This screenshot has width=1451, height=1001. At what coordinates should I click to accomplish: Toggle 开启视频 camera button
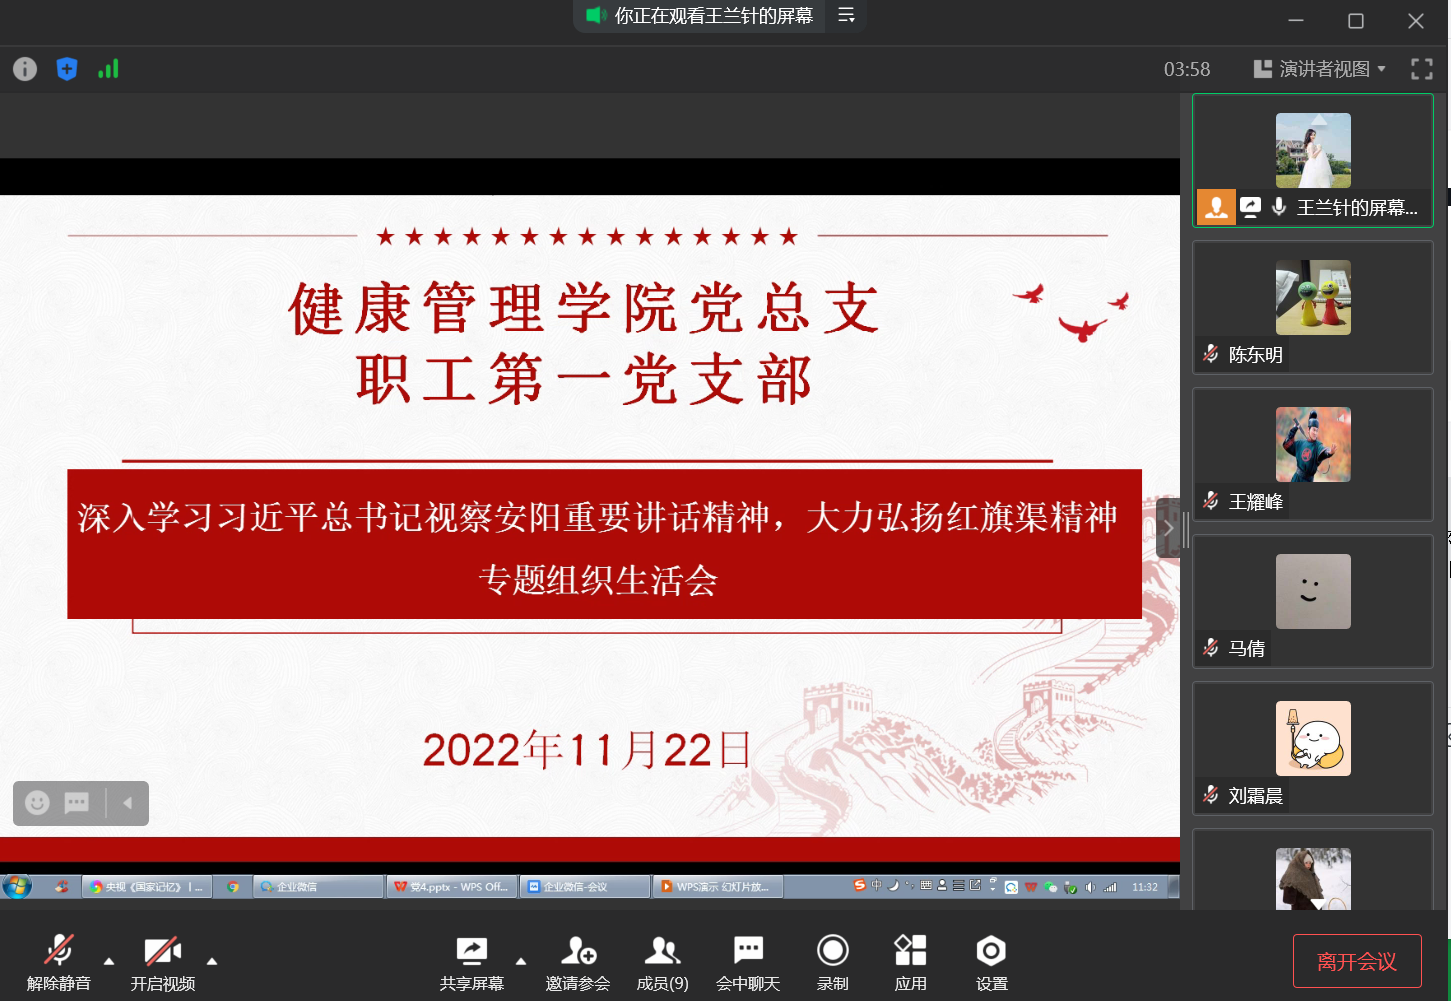tap(163, 962)
